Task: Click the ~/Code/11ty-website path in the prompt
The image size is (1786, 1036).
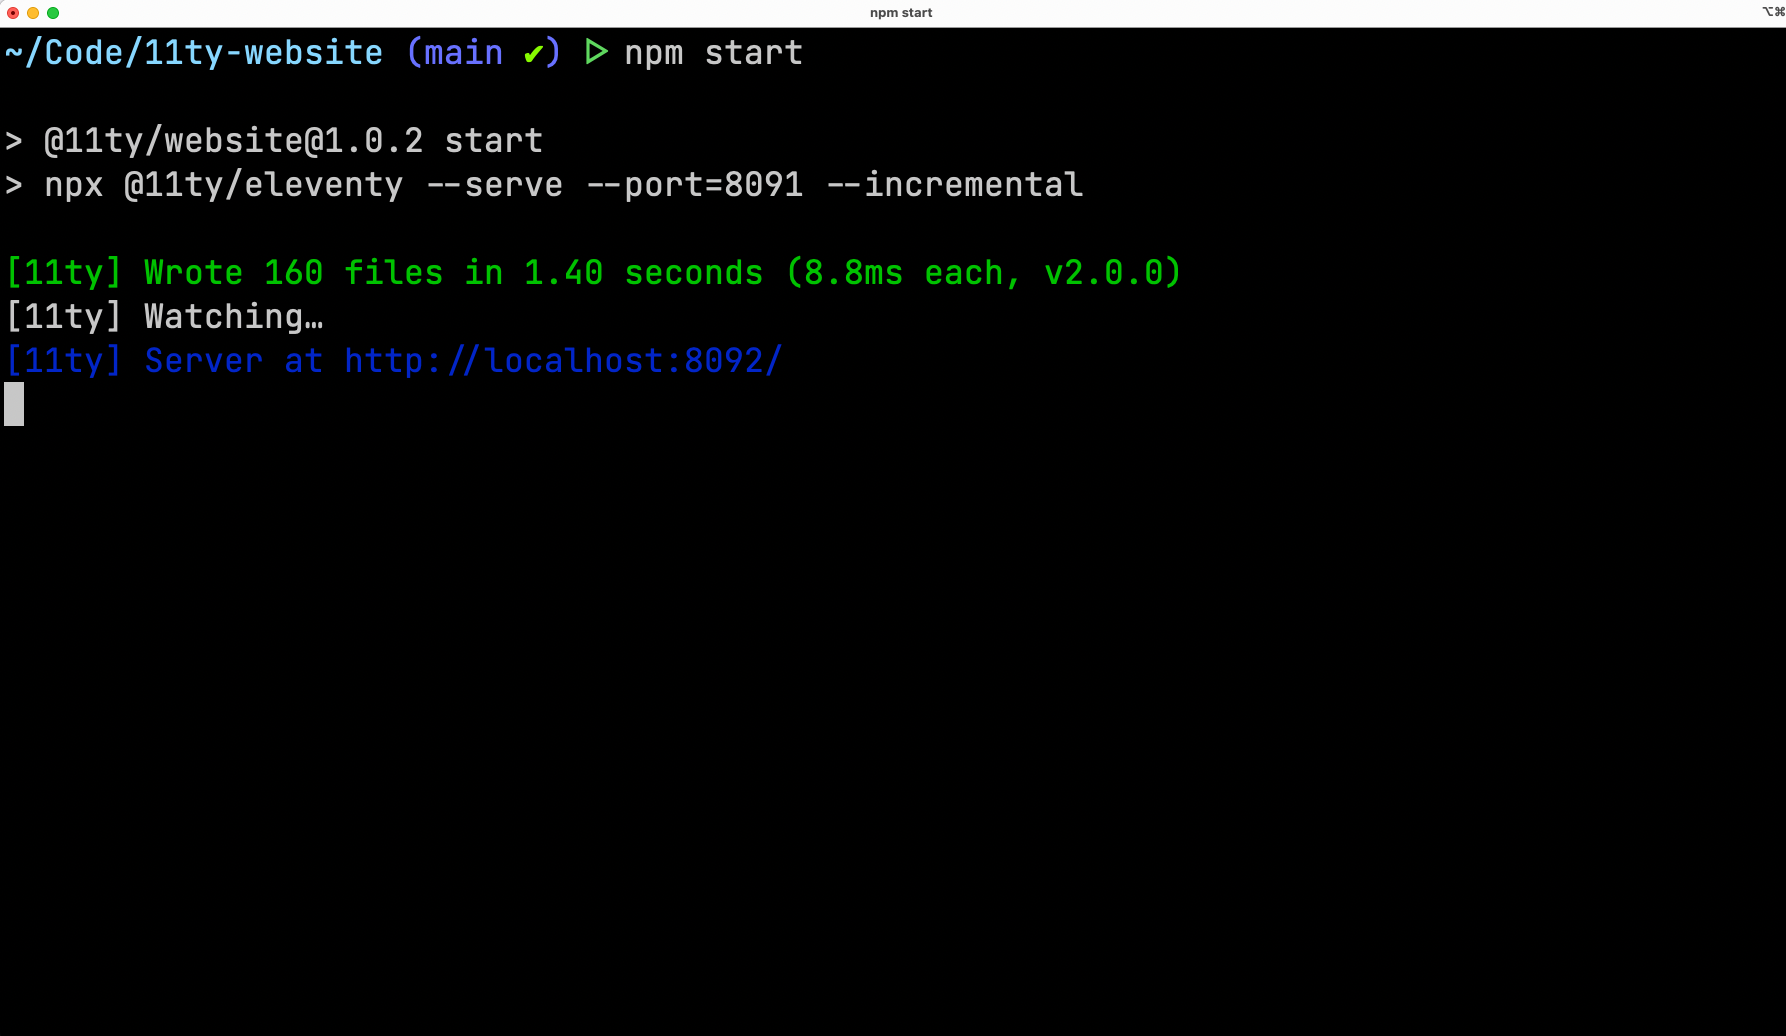Action: 194,53
